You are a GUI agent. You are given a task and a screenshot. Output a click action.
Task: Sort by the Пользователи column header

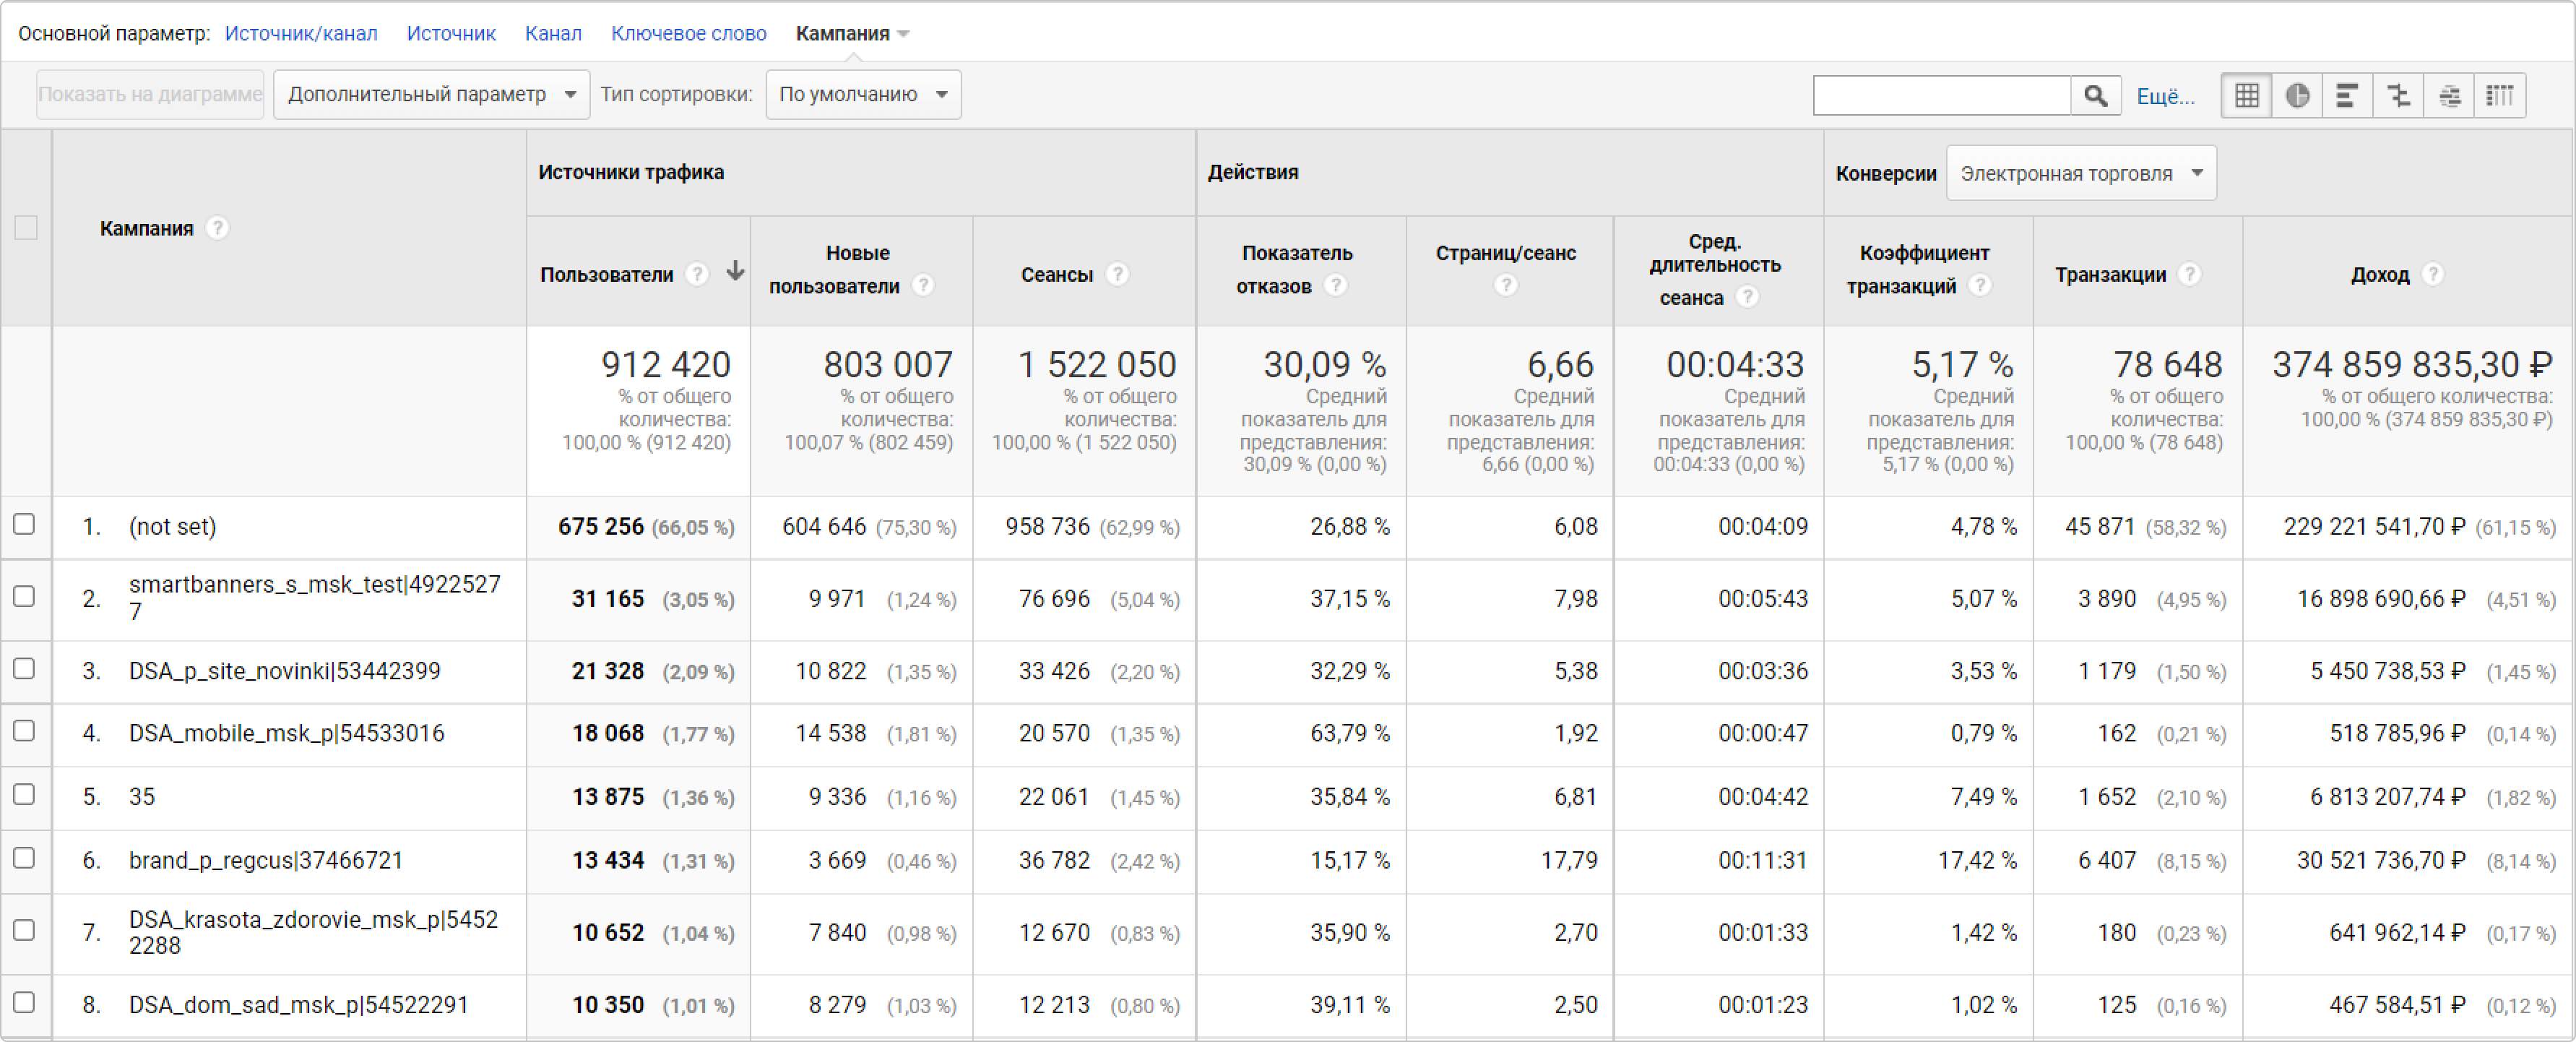[x=607, y=274]
